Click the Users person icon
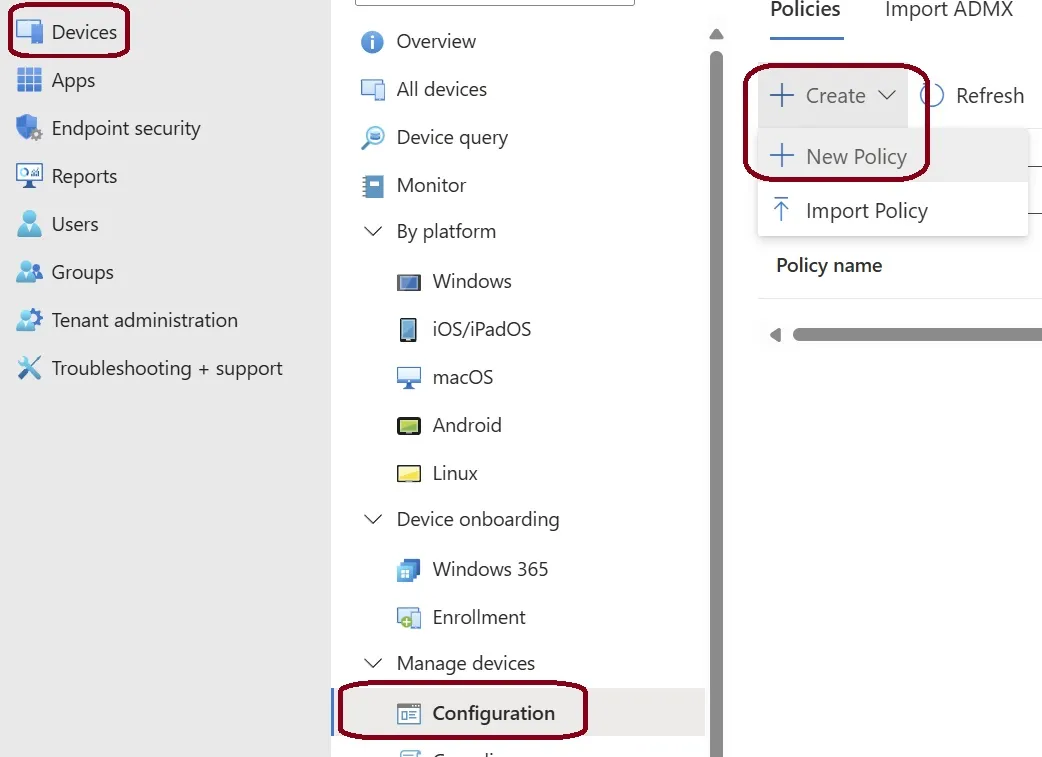This screenshot has height=757, width=1042. point(29,224)
